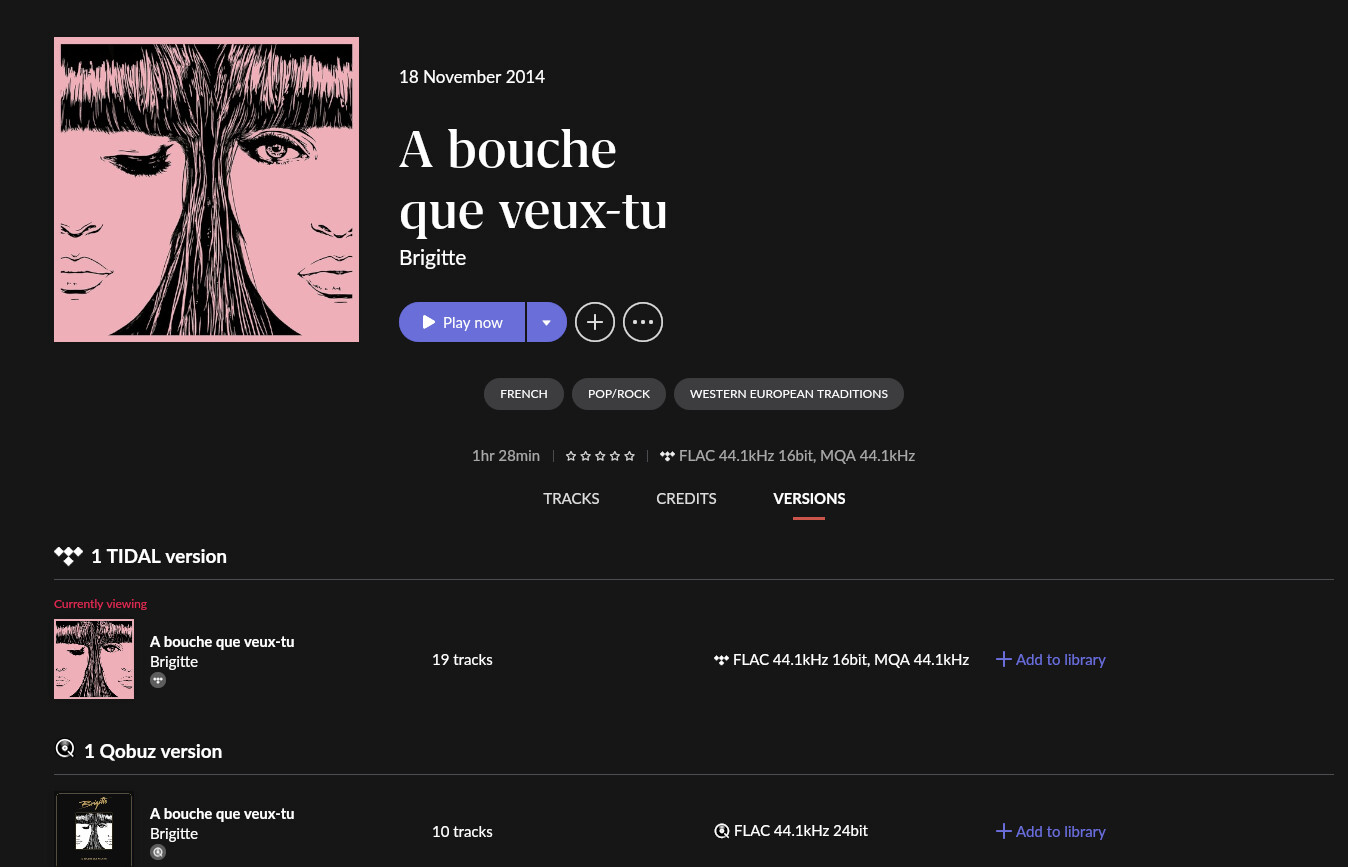Screen dimensions: 1348x867
Task: Click the '1 TIDAL version' heading
Action: tap(159, 556)
